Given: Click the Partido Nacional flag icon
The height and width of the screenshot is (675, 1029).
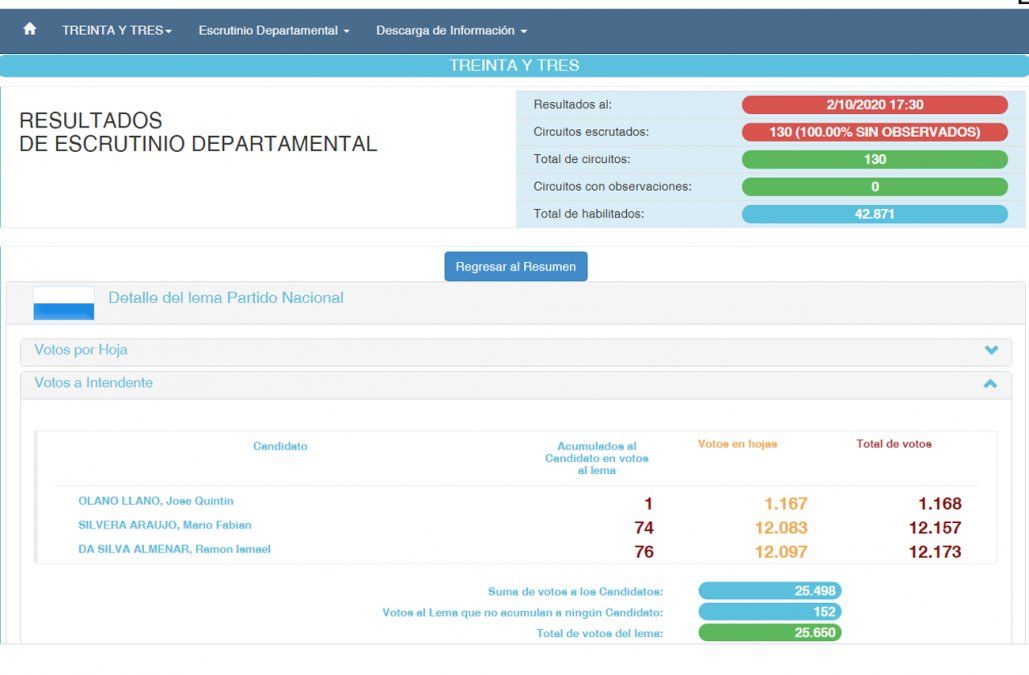Looking at the screenshot, I should coord(64,303).
